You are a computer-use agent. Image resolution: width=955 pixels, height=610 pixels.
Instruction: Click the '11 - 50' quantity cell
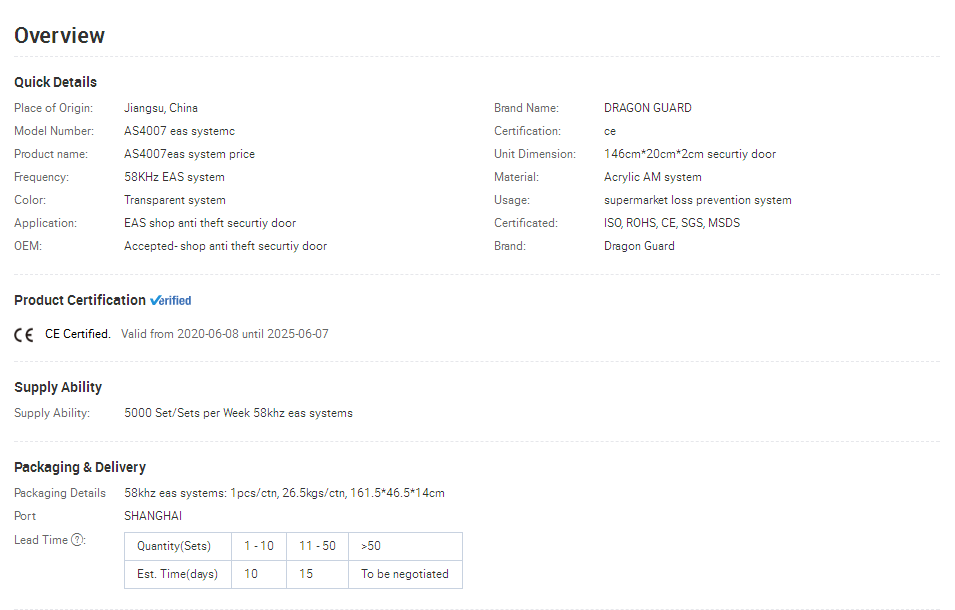(317, 547)
